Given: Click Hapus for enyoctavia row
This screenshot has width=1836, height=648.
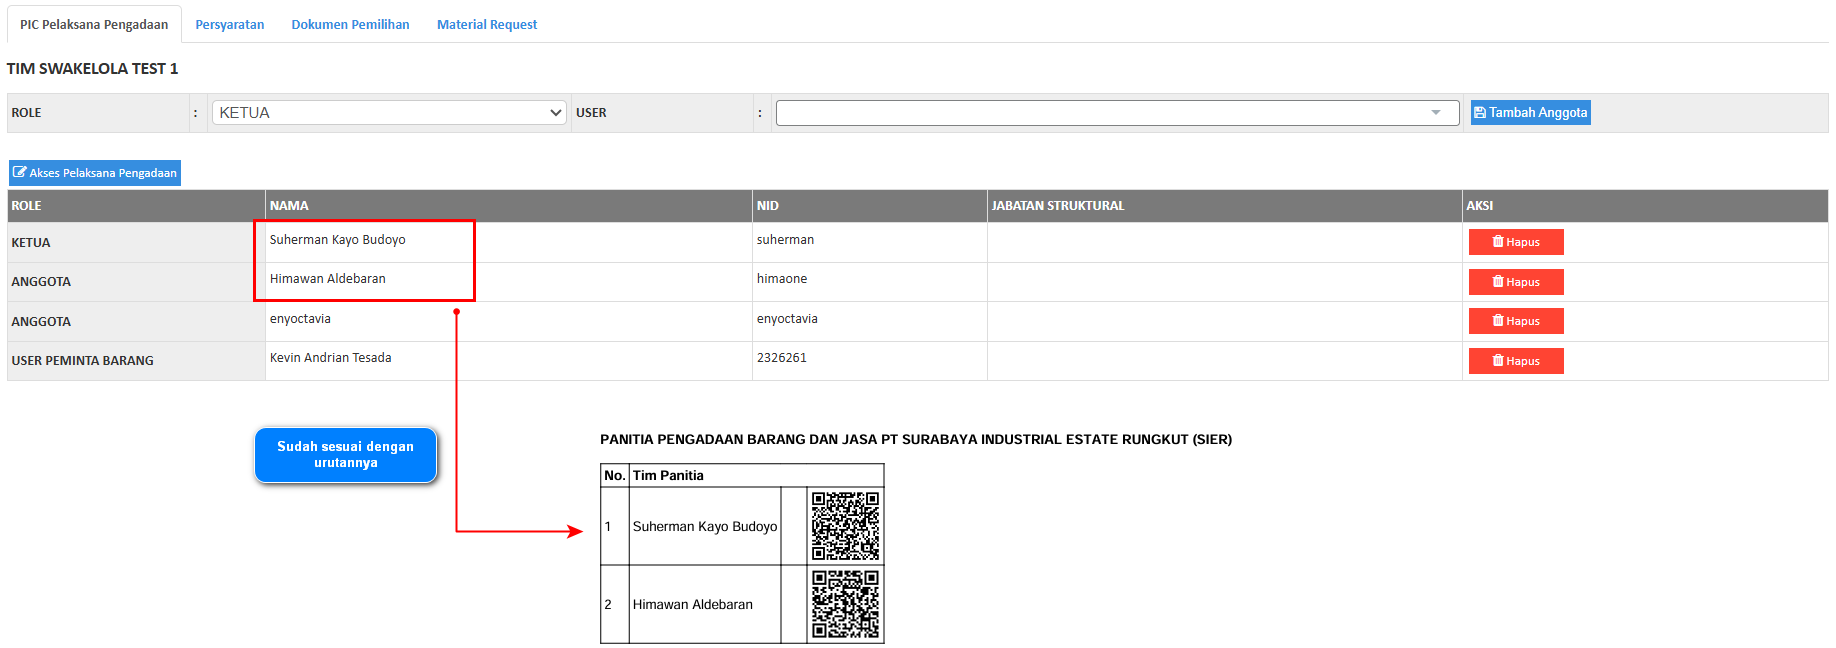Looking at the screenshot, I should tap(1516, 321).
